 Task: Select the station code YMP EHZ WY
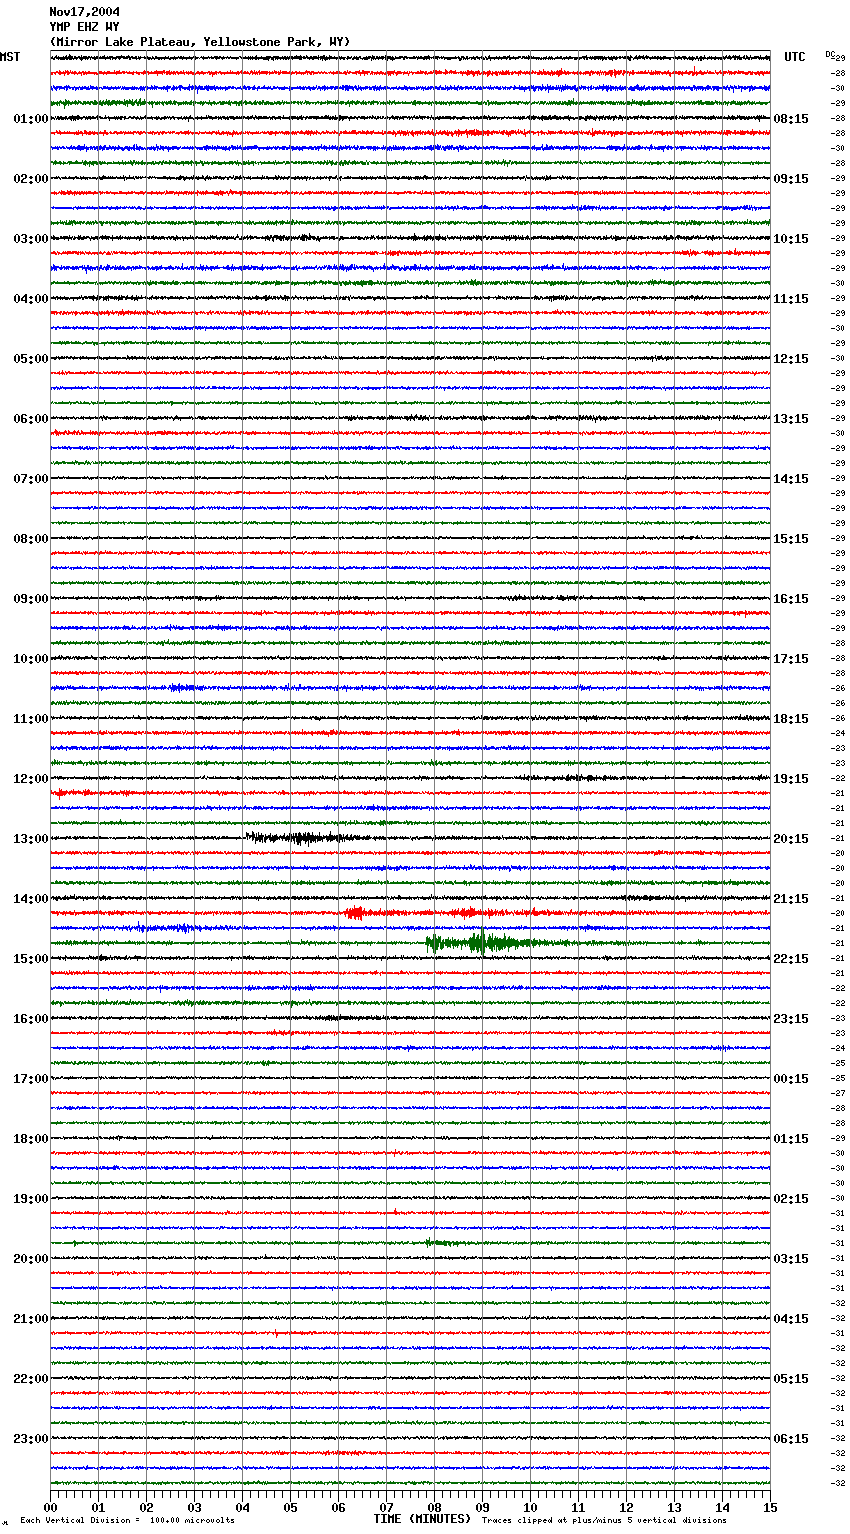[x=84, y=27]
